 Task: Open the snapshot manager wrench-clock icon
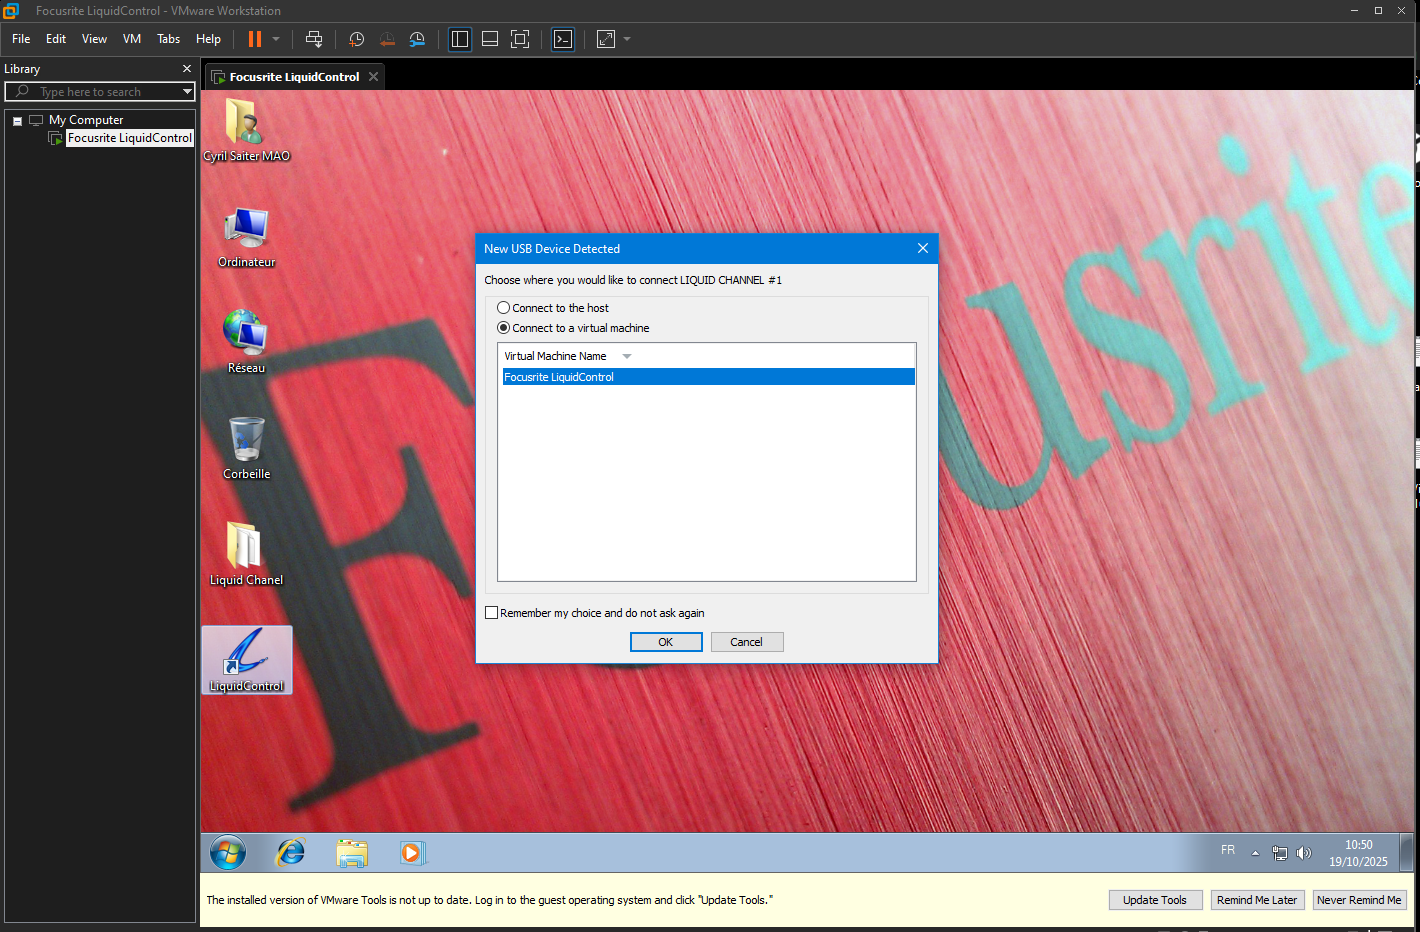[x=417, y=39]
